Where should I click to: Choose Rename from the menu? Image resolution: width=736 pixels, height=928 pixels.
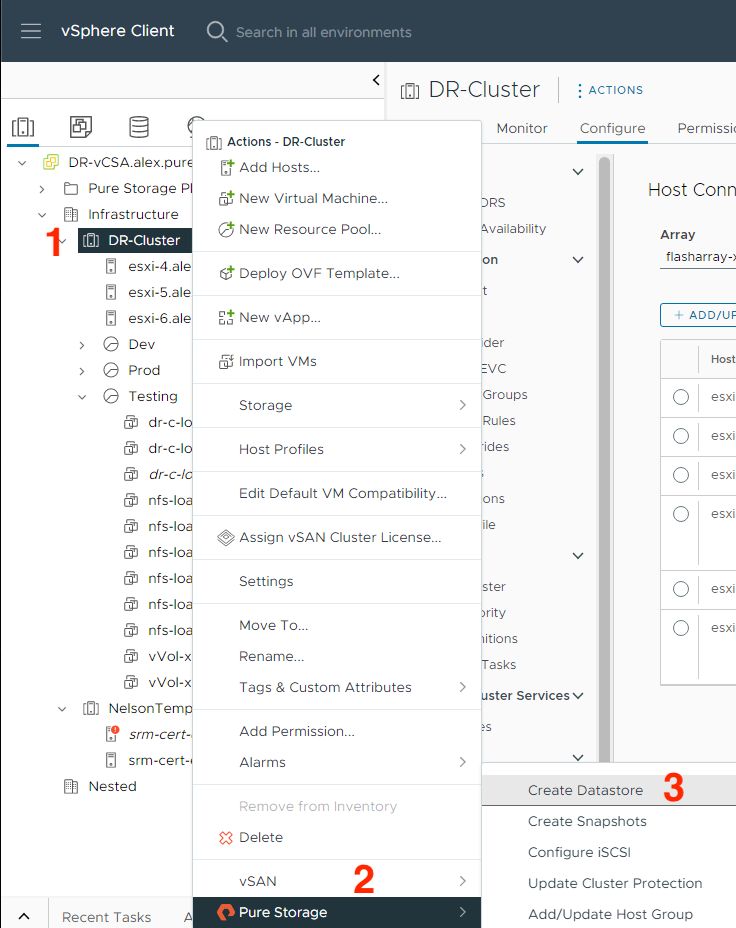coord(271,656)
